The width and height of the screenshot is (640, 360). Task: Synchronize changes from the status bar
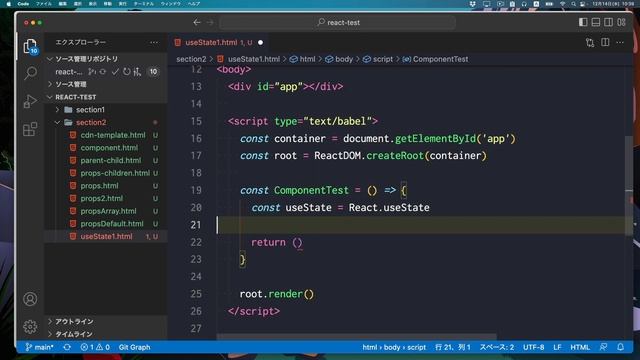[x=67, y=347]
